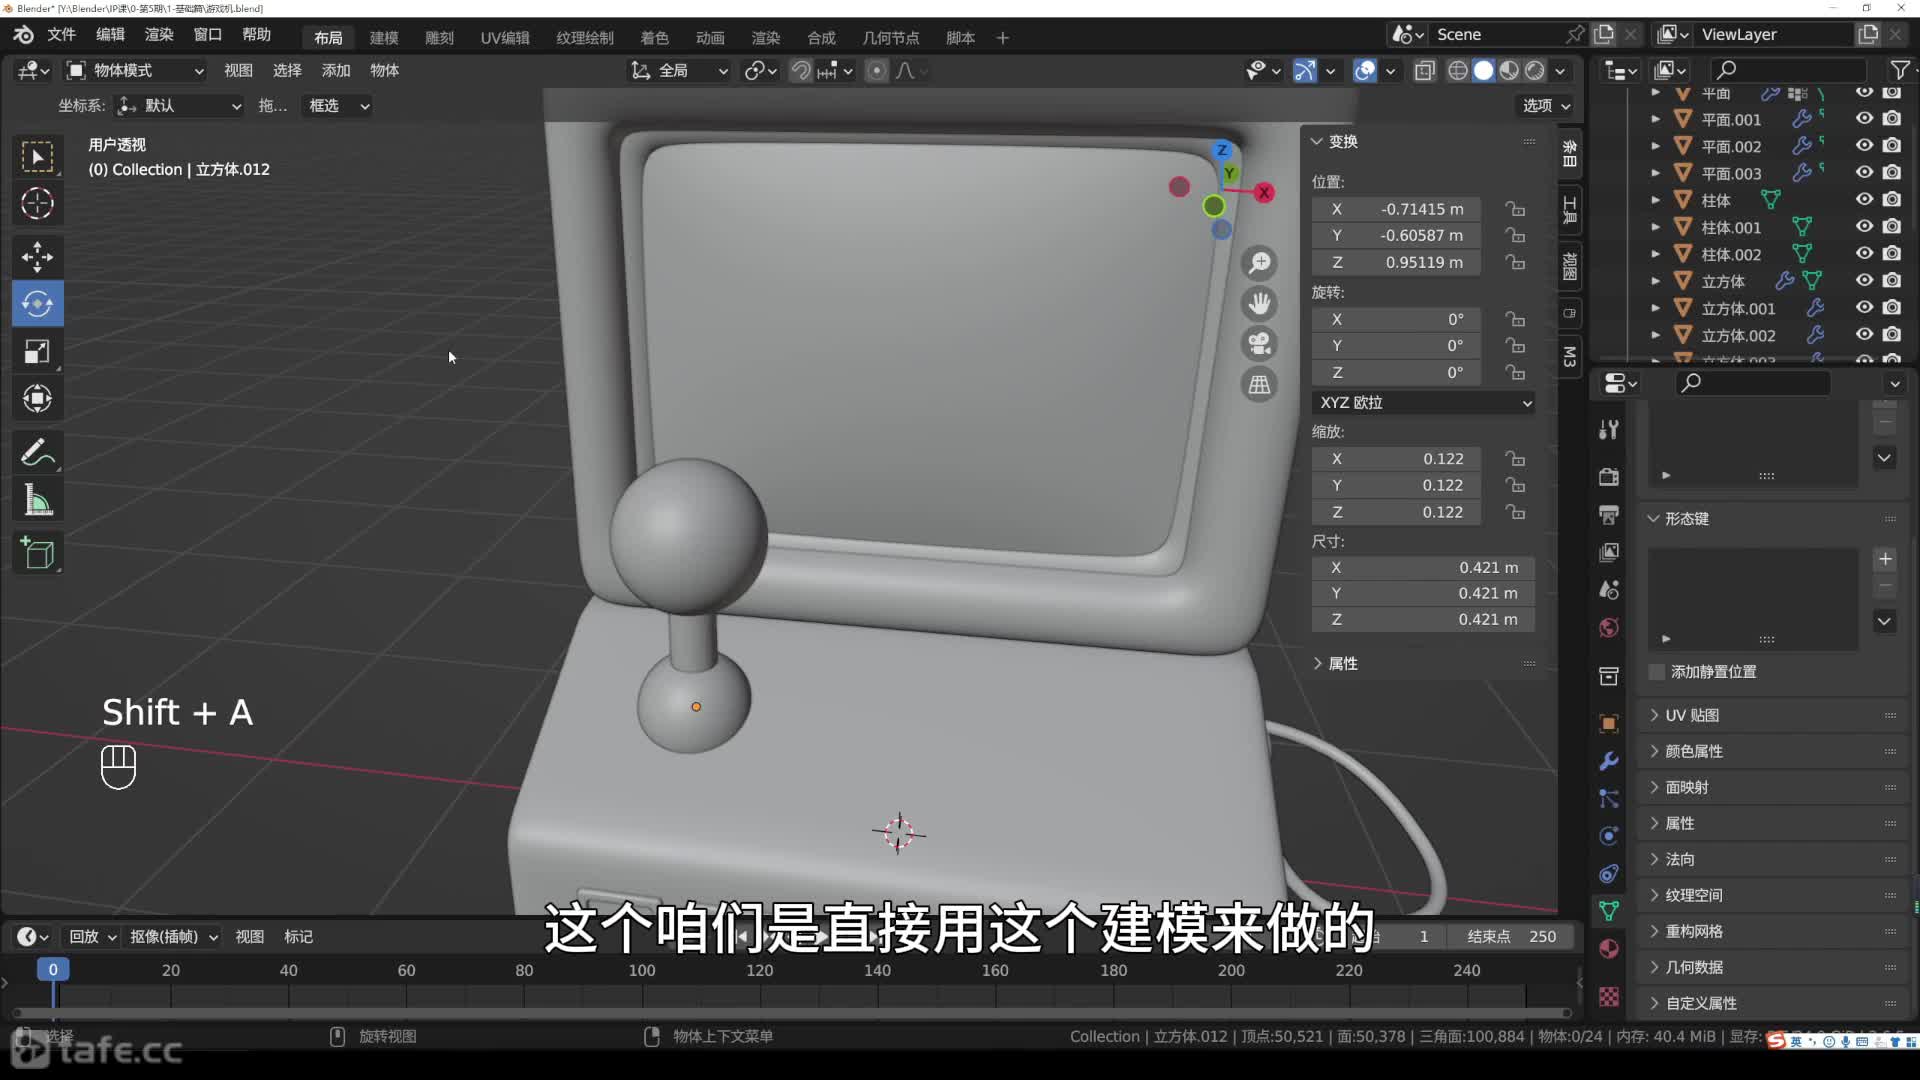Select the Add Cube tool
Image resolution: width=1920 pixels, height=1080 pixels.
37,553
